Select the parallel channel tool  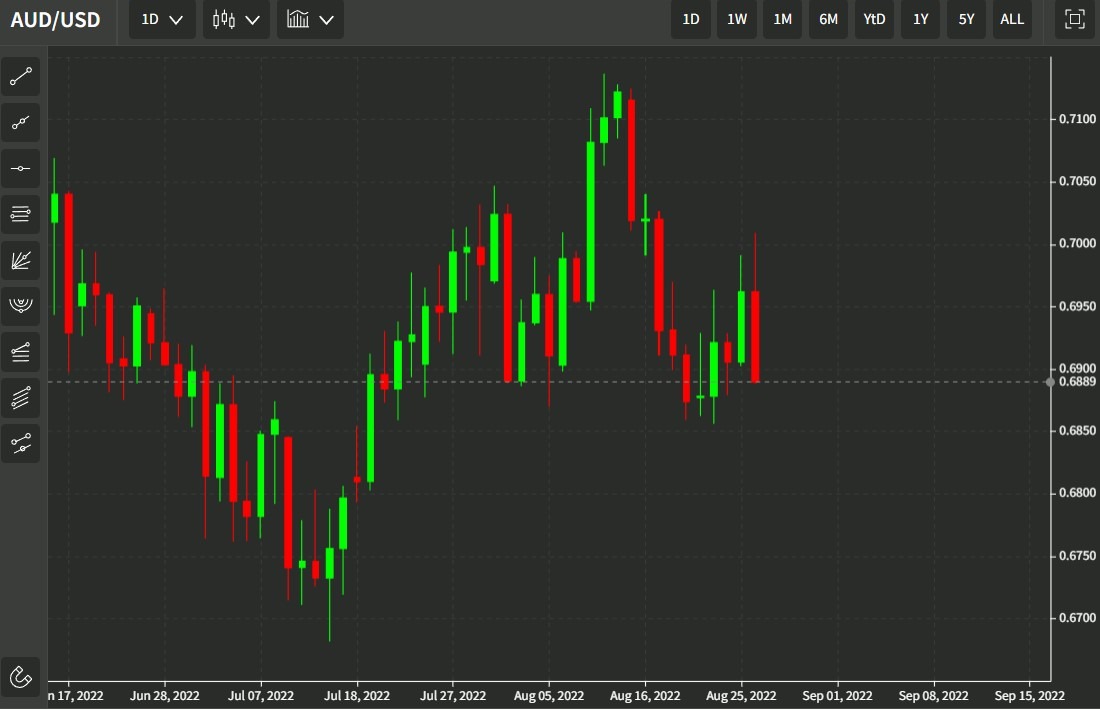pyautogui.click(x=20, y=398)
